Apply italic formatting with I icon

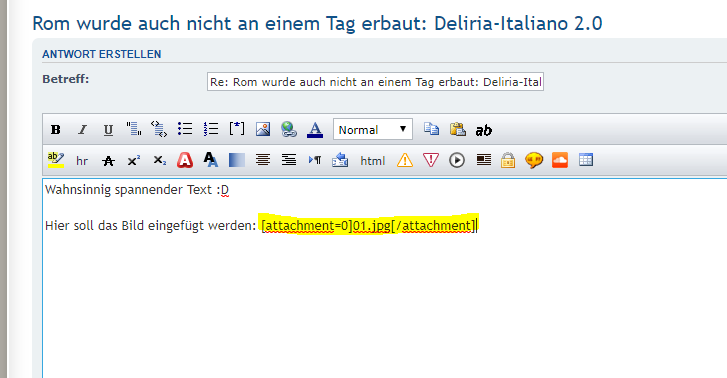tap(82, 129)
